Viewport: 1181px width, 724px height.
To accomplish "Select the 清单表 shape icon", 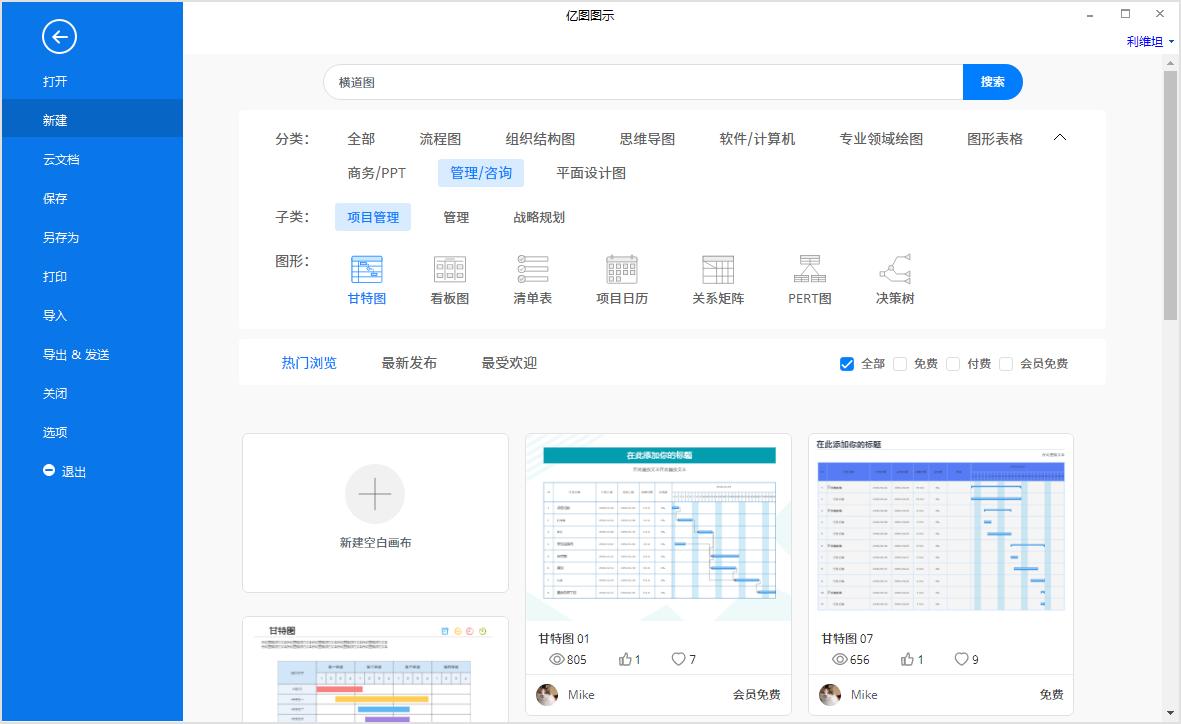I will point(533,278).
